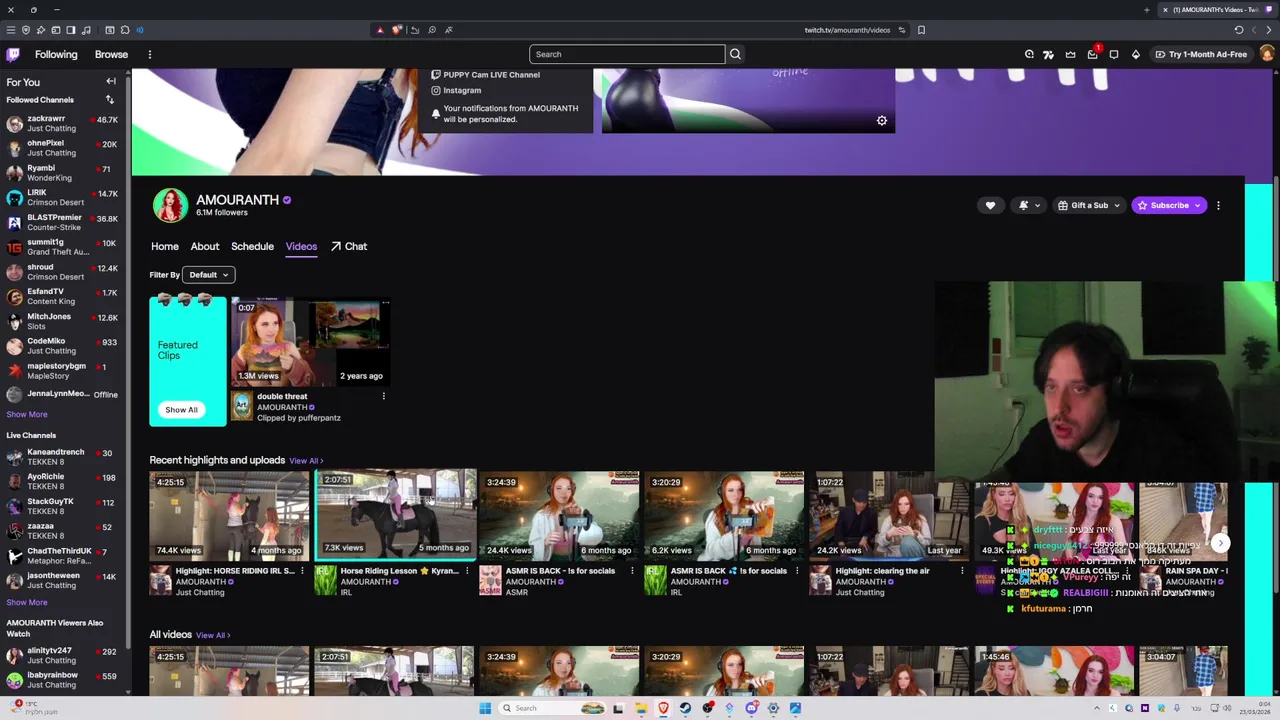Open Steam from the taskbar
This screenshot has height=720, width=1280.
[685, 708]
